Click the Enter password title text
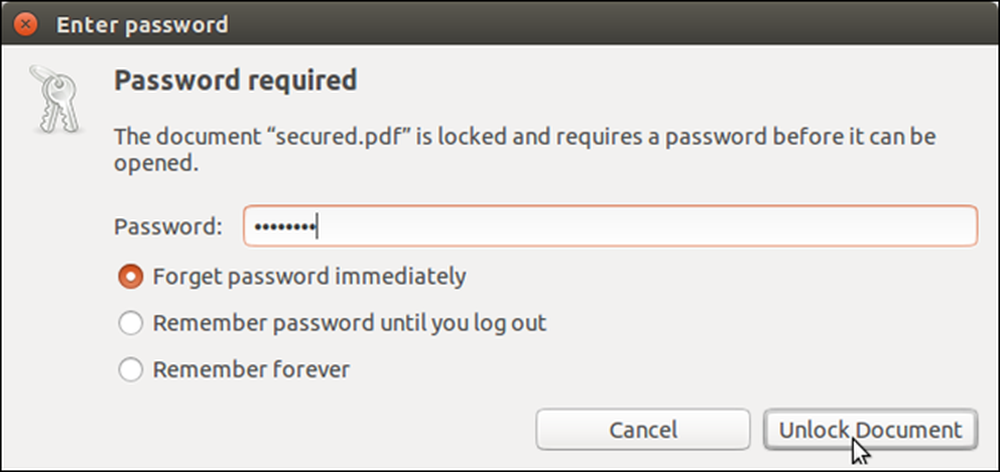 point(142,25)
